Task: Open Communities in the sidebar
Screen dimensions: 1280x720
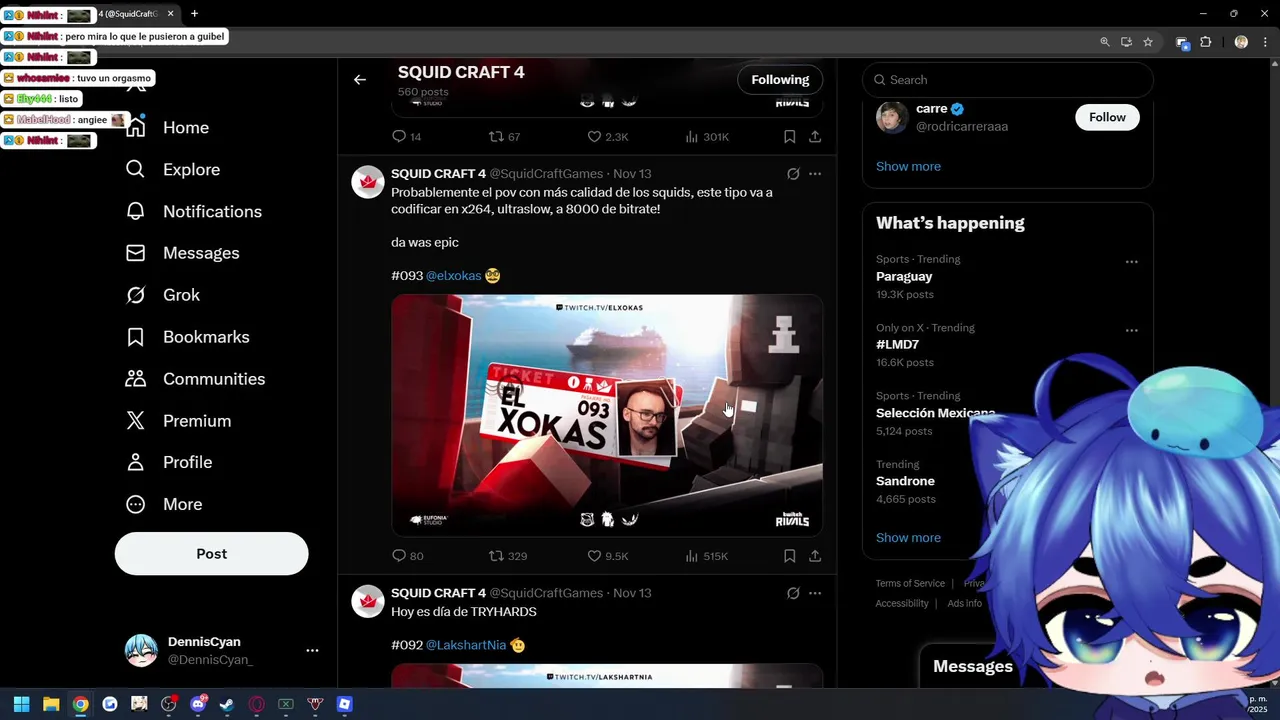Action: (195, 379)
